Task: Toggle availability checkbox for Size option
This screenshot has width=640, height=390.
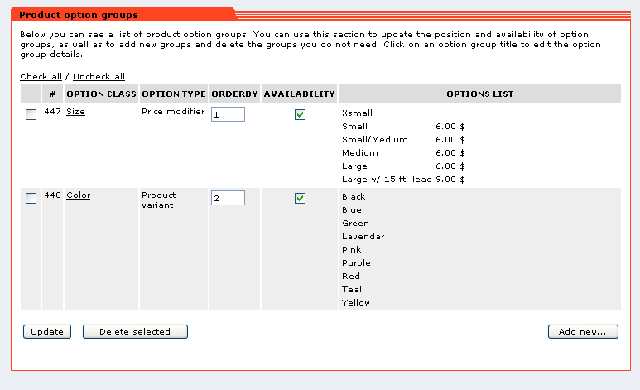Action: 300,115
